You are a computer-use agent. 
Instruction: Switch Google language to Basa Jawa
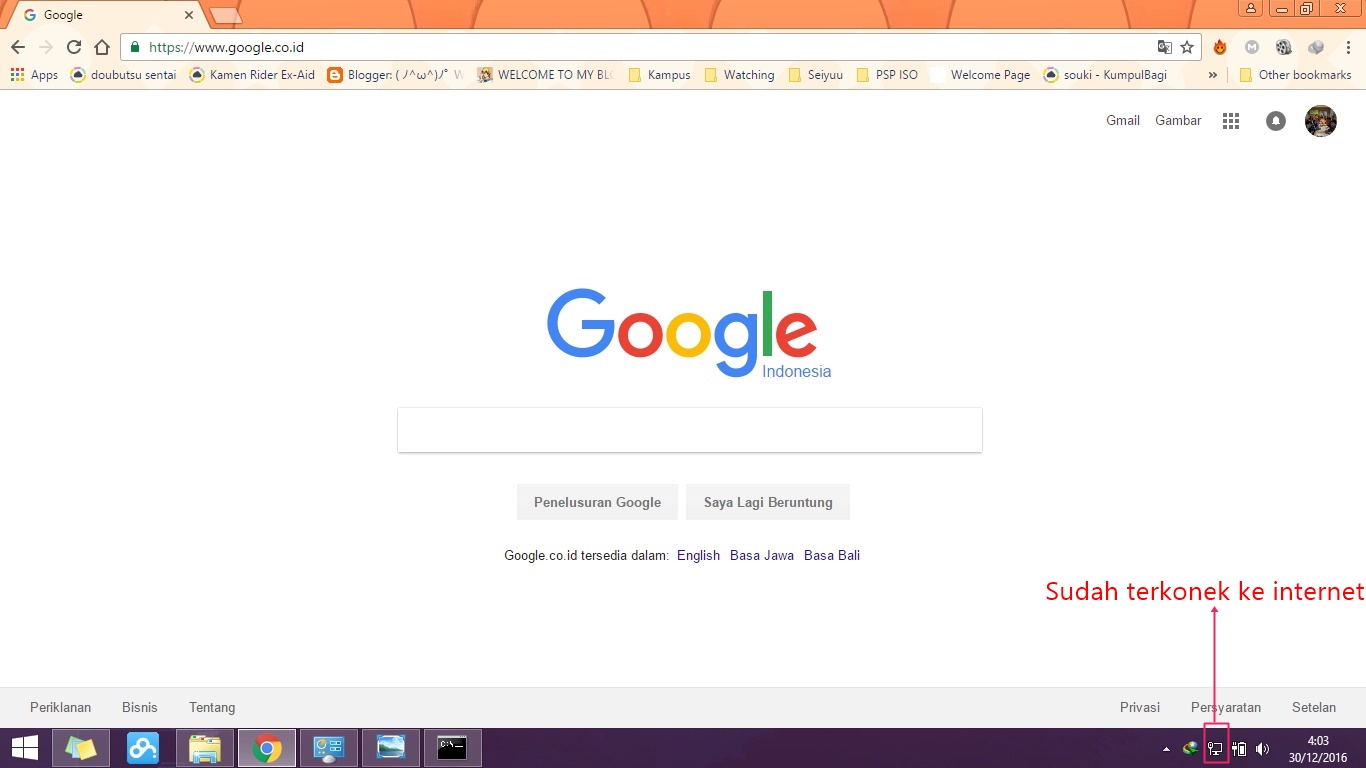pos(762,555)
